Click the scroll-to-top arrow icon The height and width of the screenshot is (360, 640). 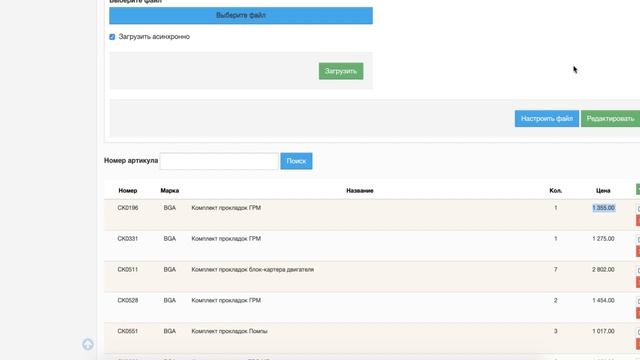coord(88,344)
